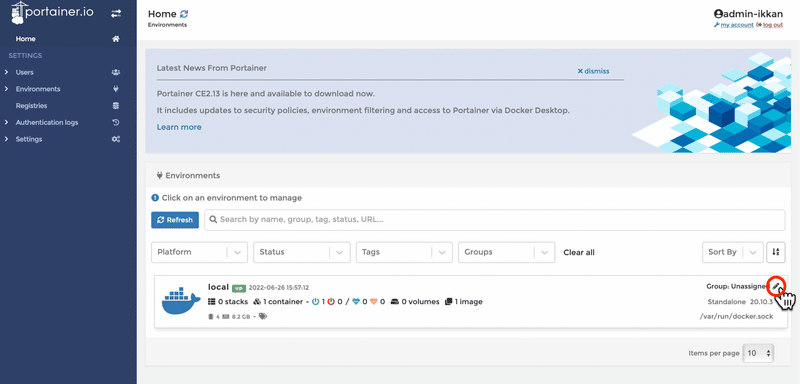Open Environments in the sidebar

pos(38,89)
